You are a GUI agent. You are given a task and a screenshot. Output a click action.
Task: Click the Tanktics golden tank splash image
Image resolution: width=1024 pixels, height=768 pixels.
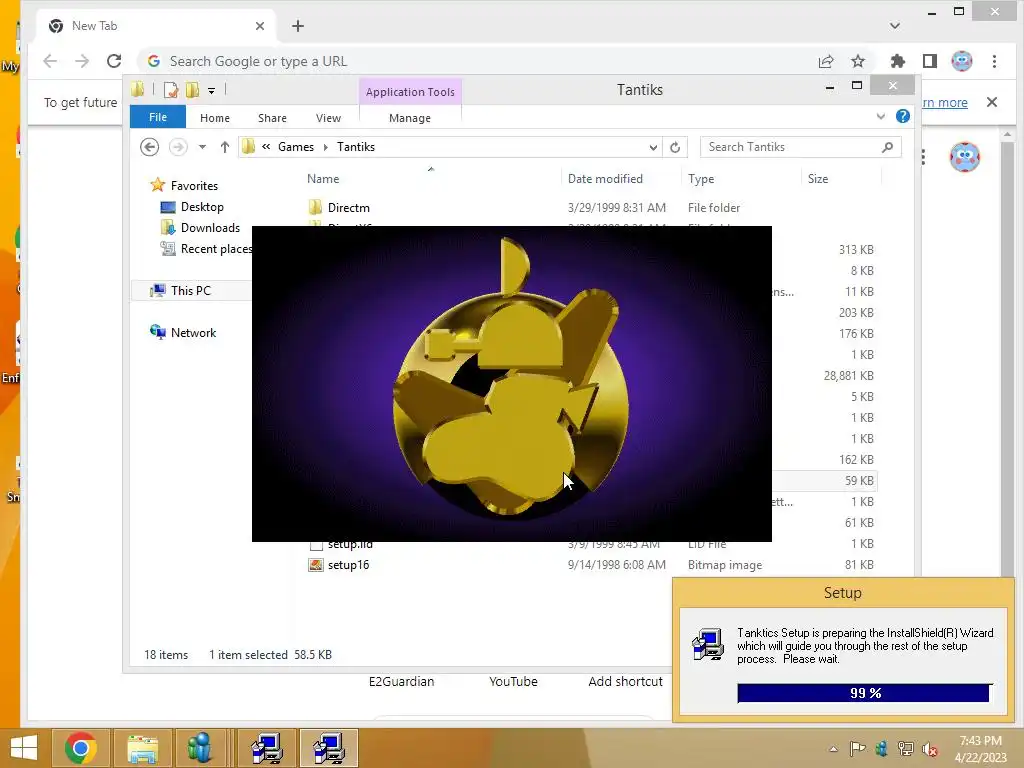(511, 384)
